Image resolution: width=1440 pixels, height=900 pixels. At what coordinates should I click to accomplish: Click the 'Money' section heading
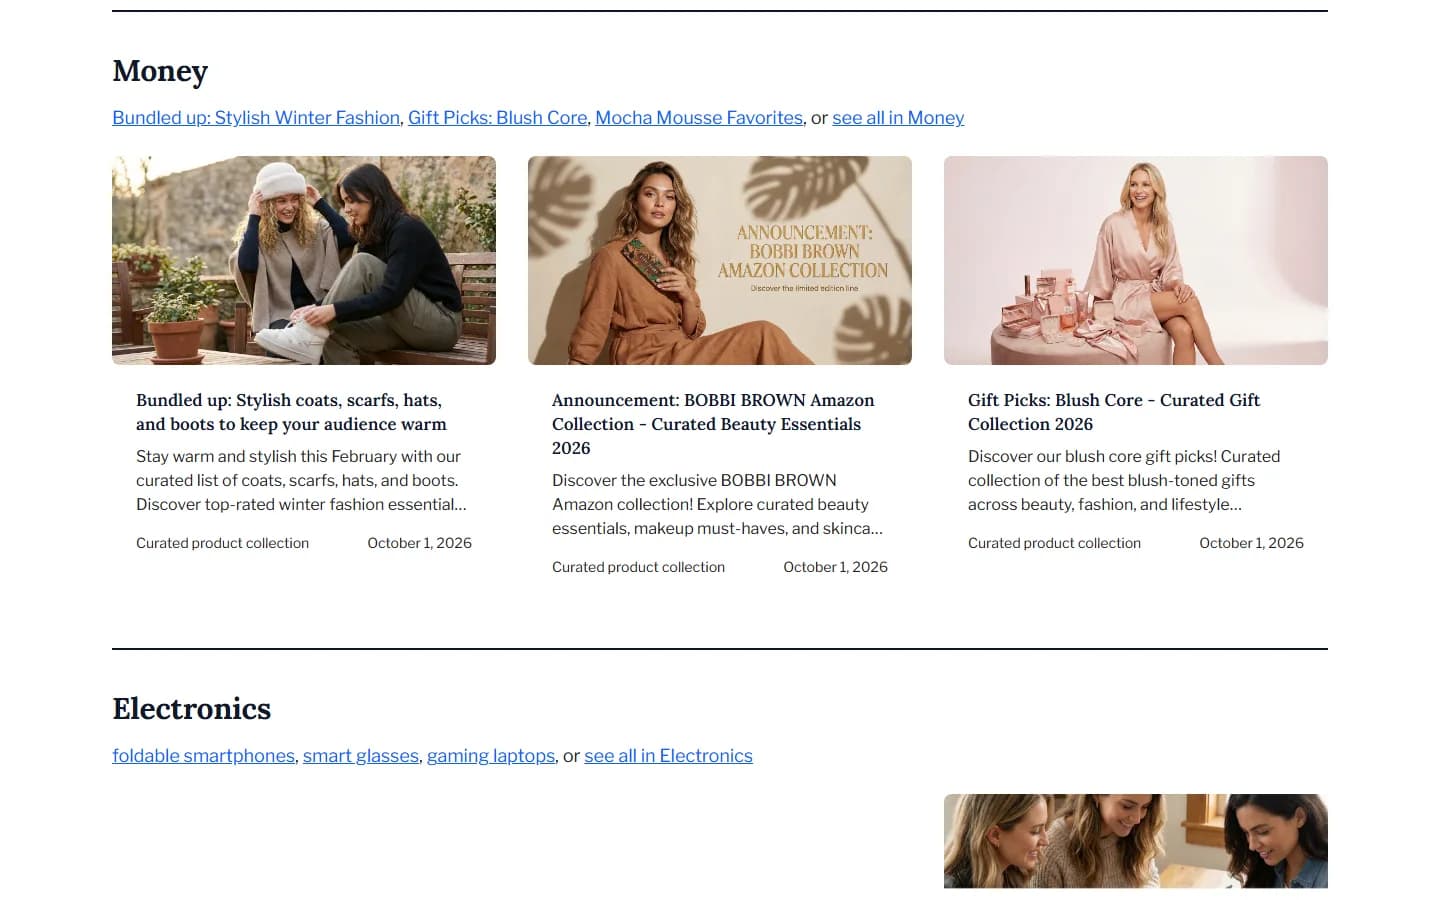pos(160,71)
